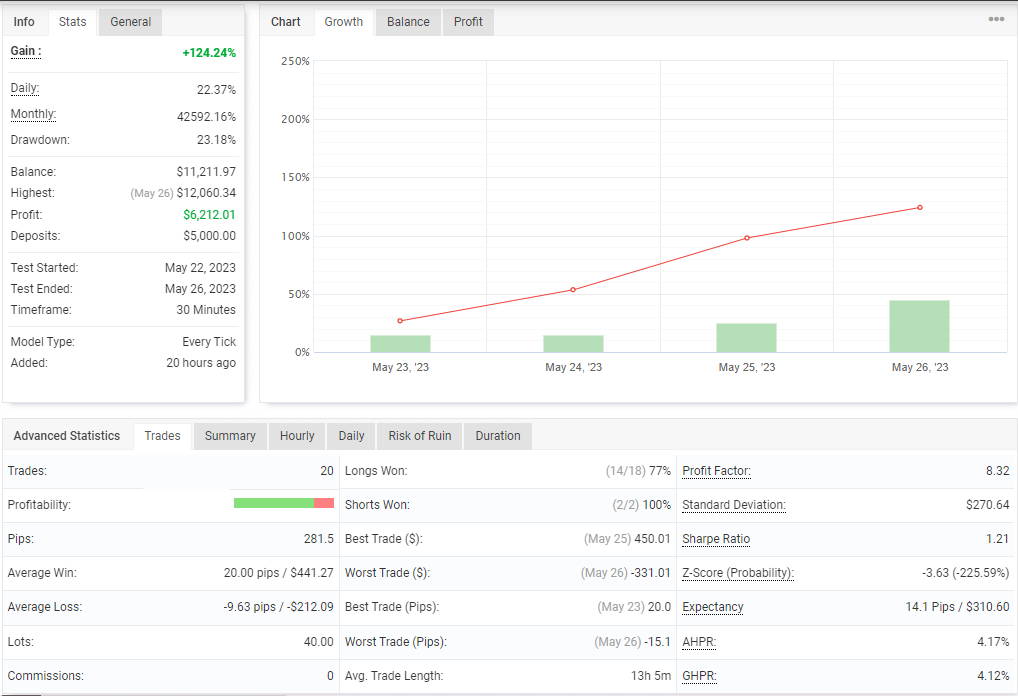
Task: Select the Info tab
Action: coord(24,22)
